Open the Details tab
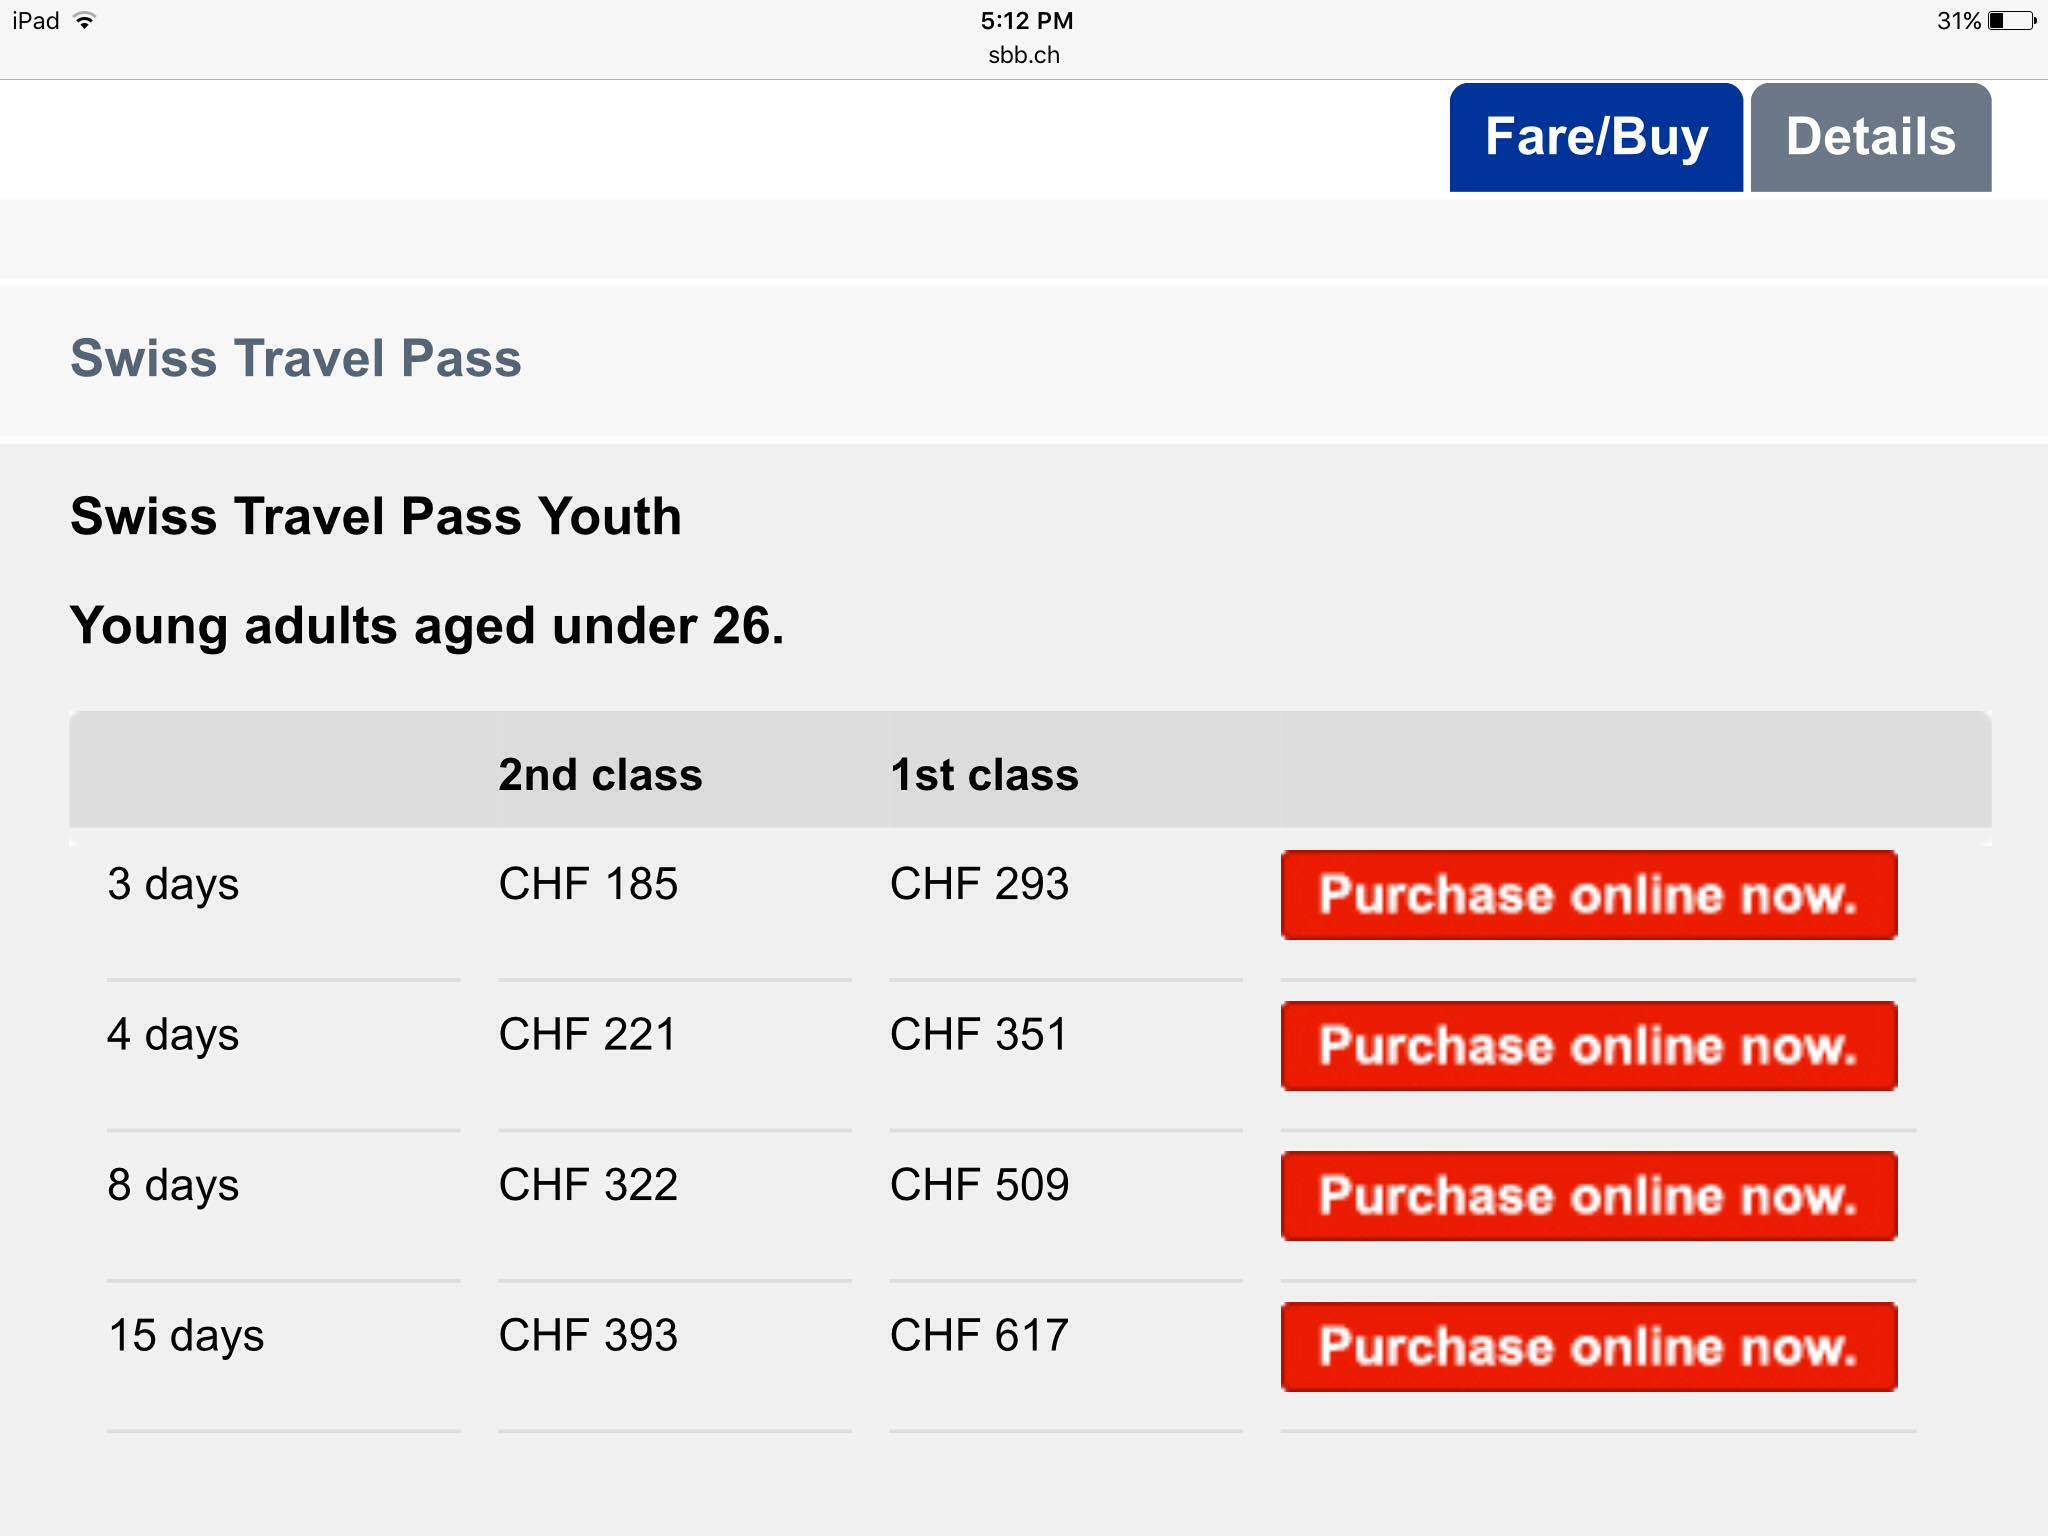The image size is (2048, 1536). tap(1871, 137)
